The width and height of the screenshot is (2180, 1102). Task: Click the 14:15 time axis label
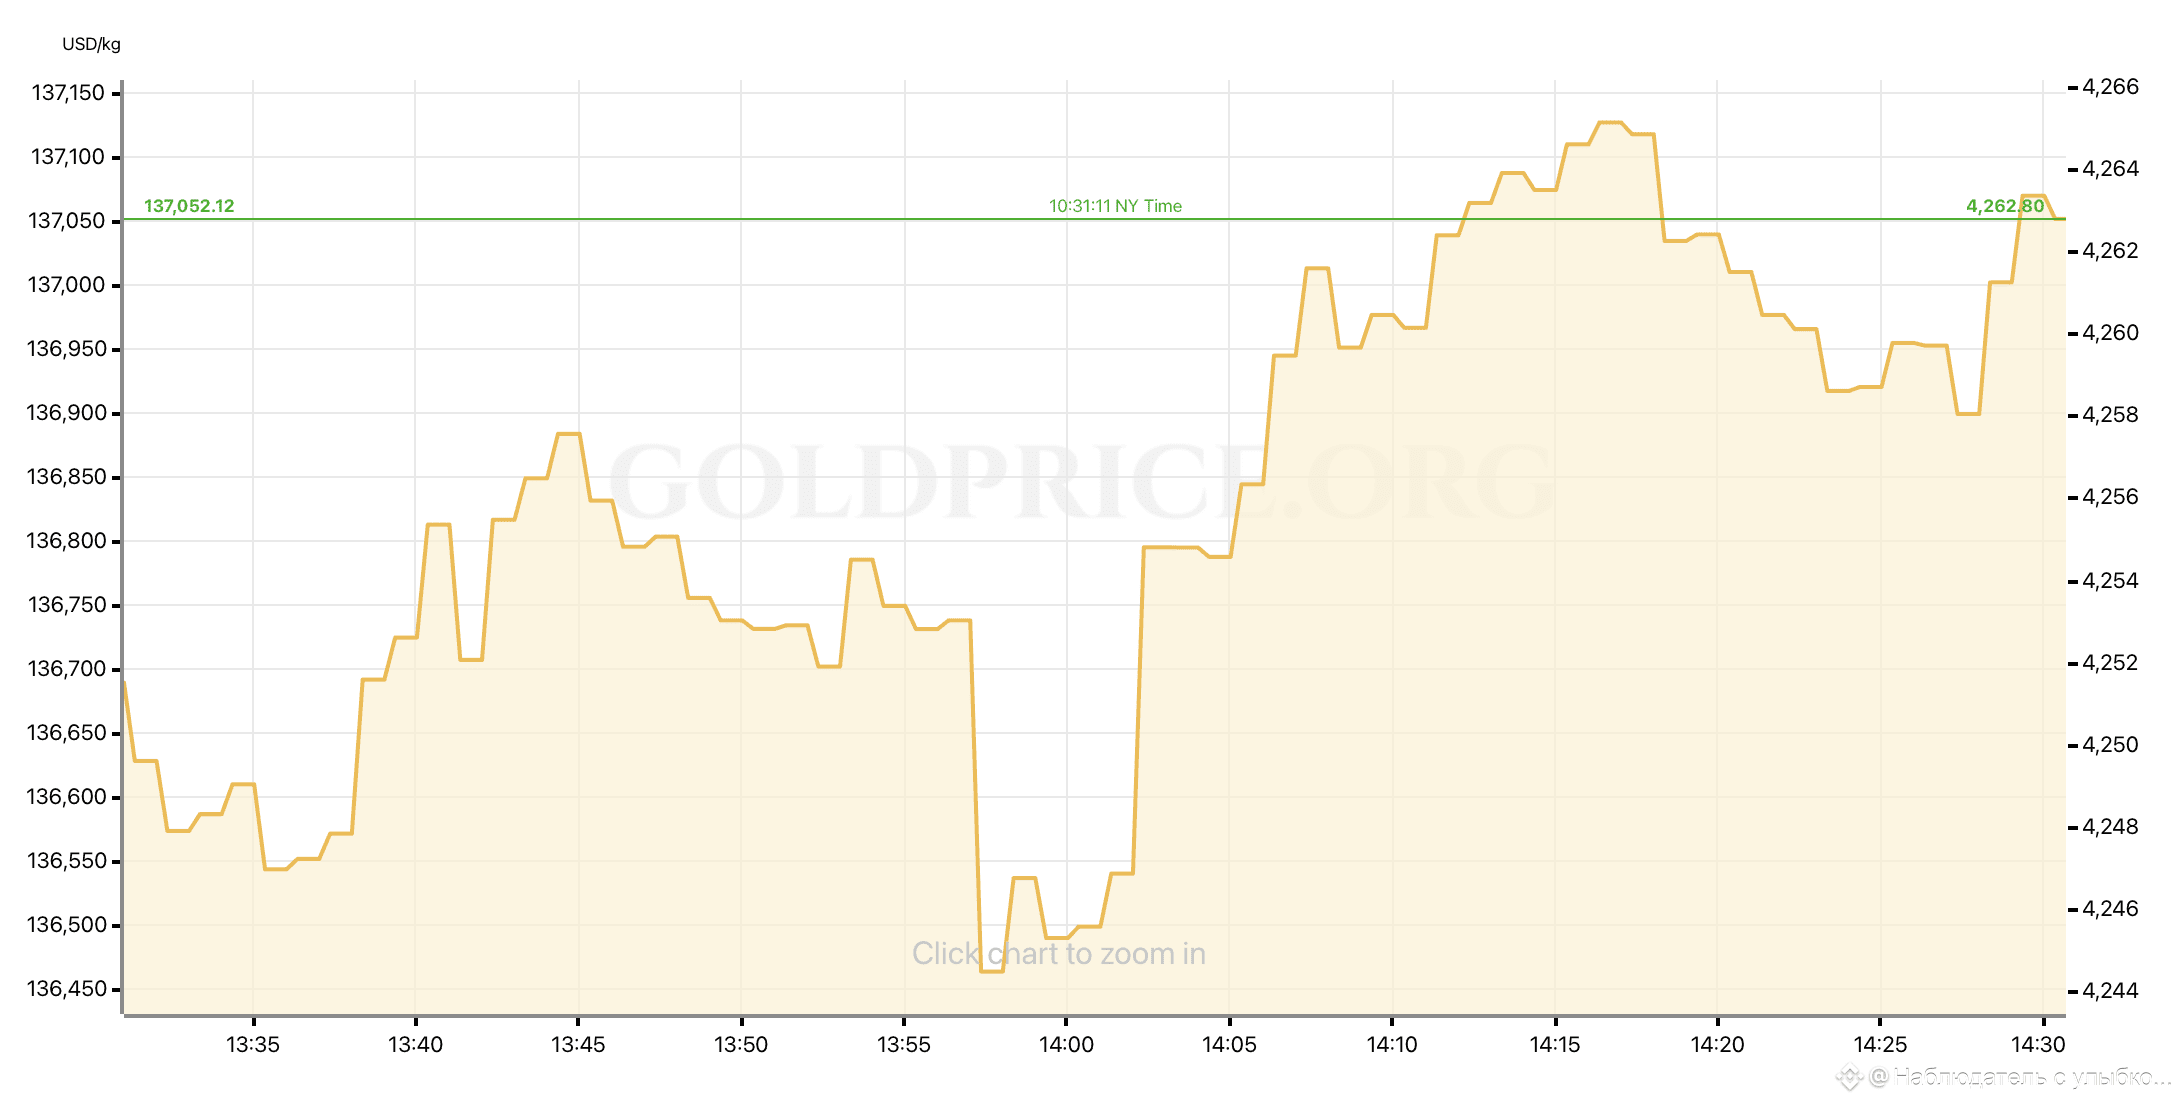coord(1555,1045)
